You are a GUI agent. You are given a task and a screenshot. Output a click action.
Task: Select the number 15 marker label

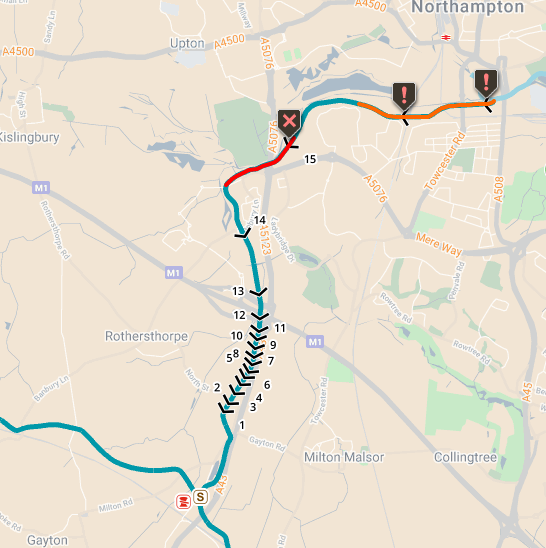310,159
